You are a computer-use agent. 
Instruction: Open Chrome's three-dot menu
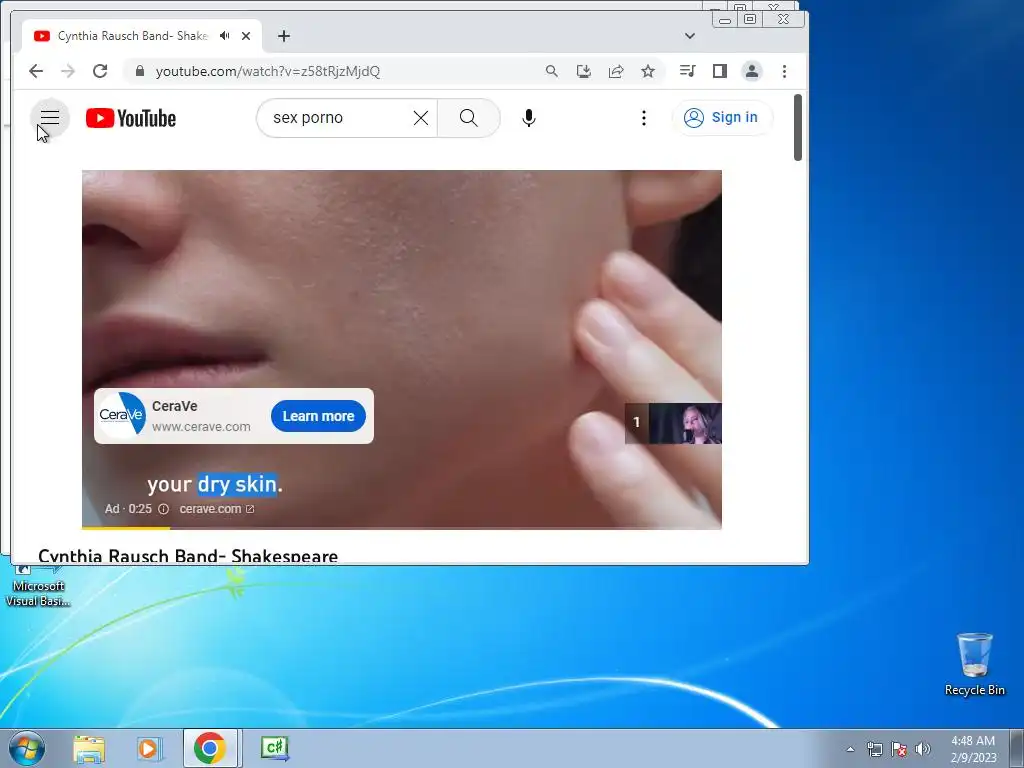click(784, 71)
